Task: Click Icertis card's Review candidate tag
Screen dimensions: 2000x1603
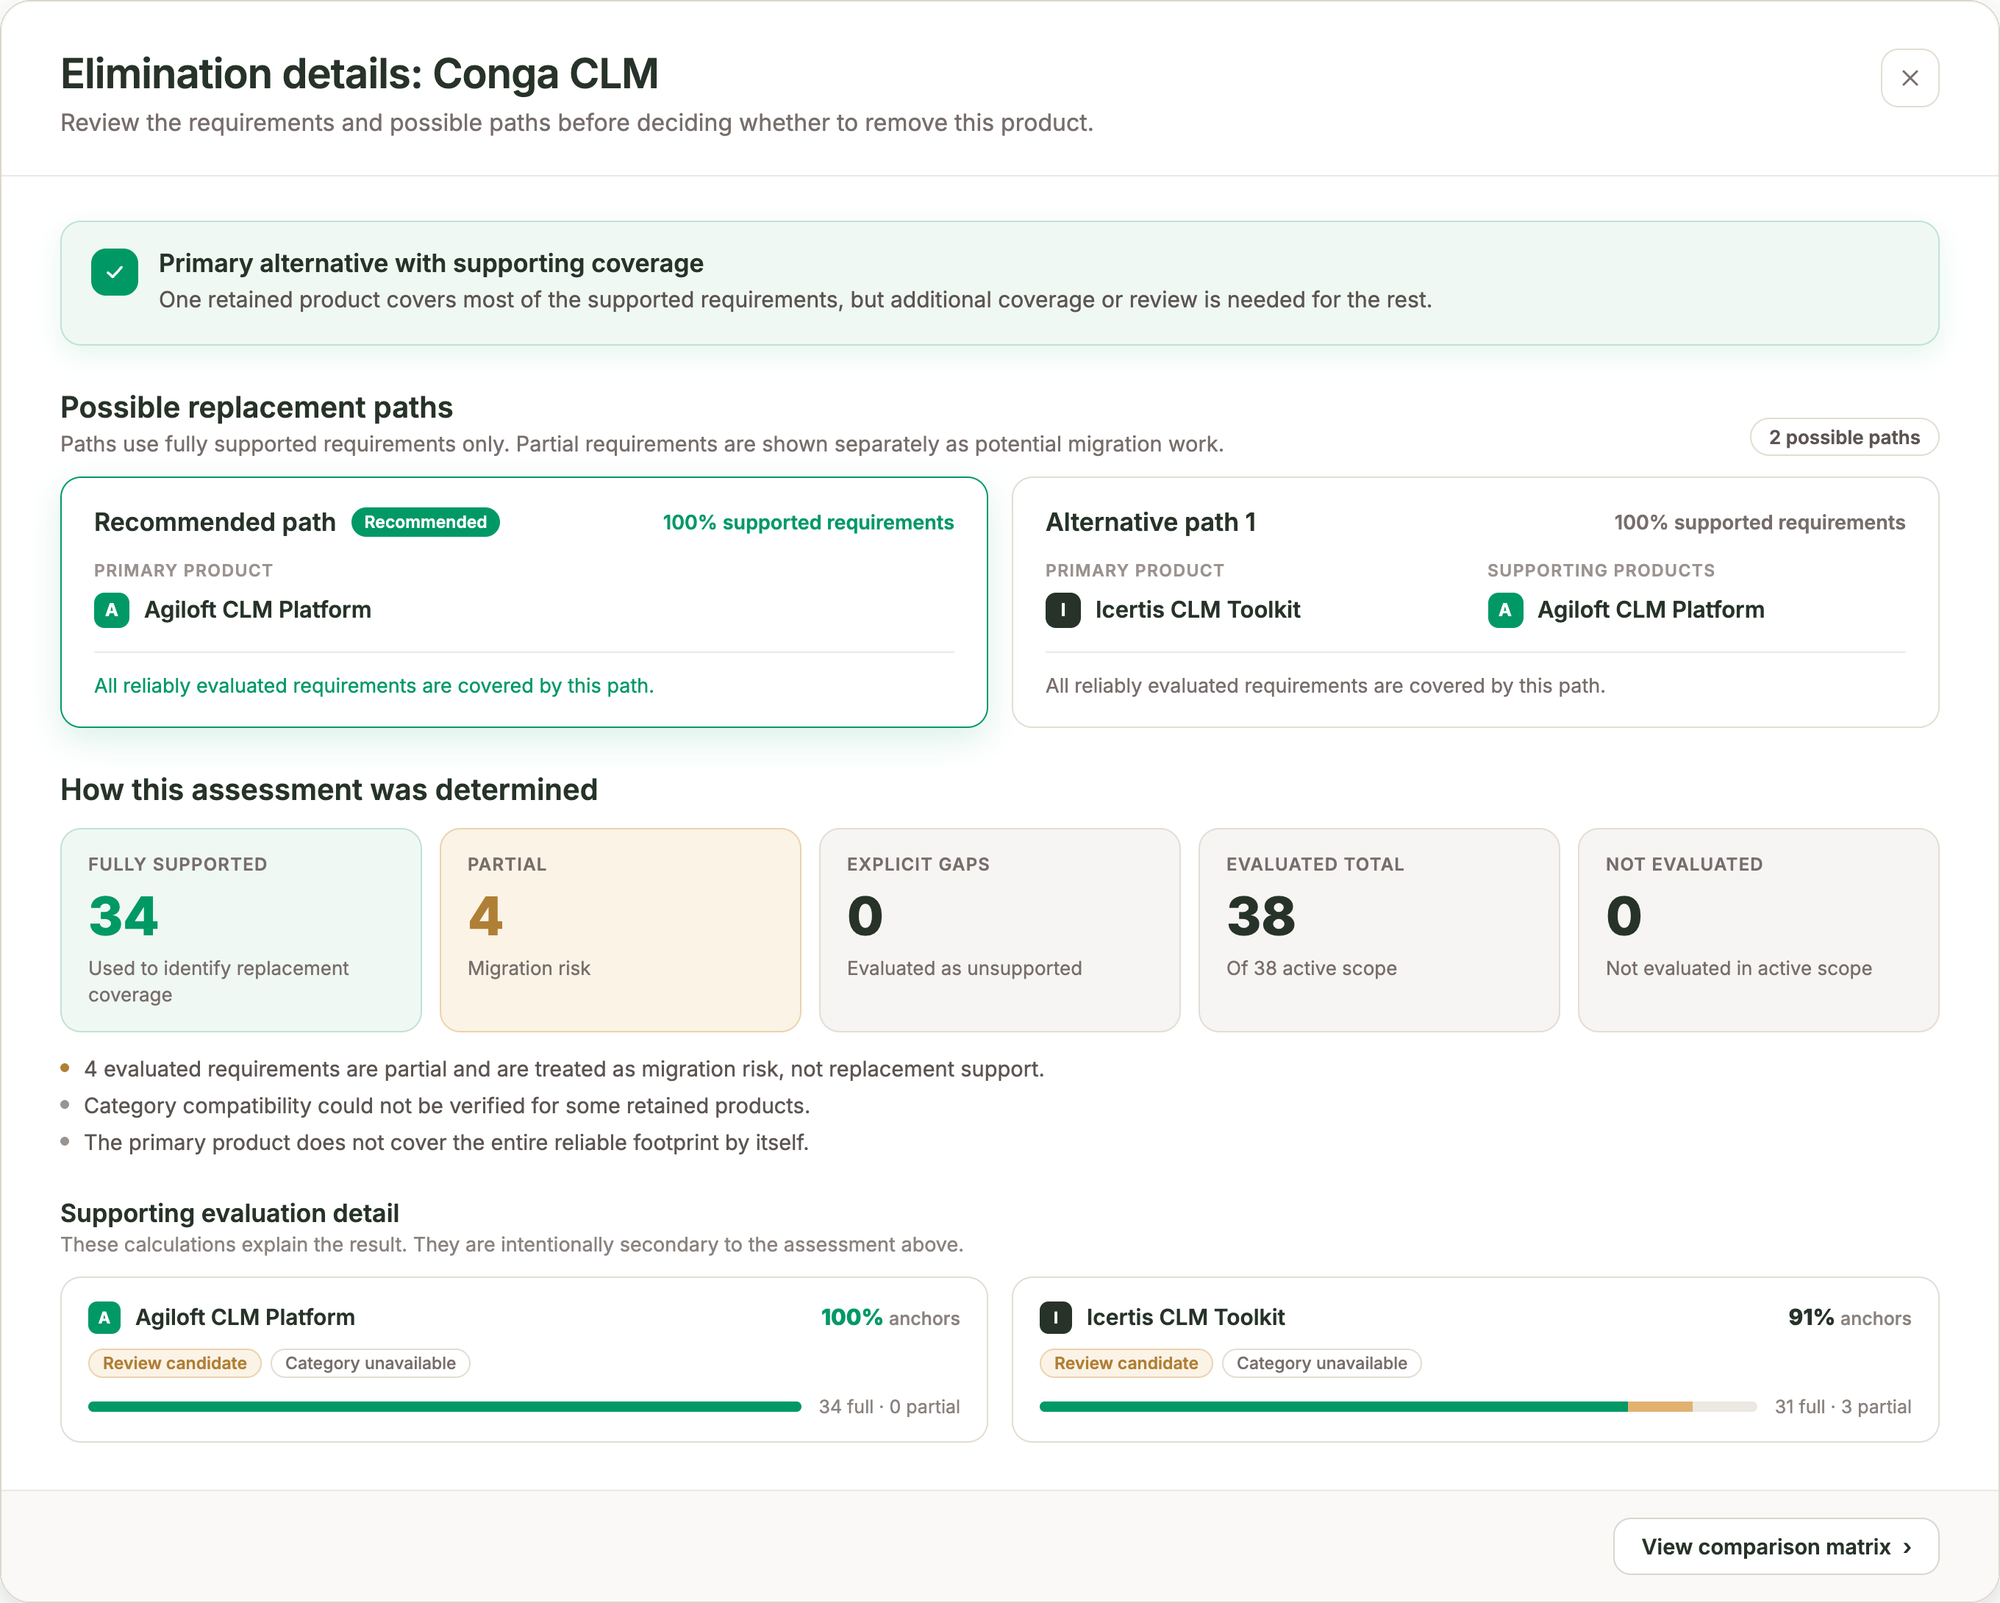Action: (1126, 1363)
